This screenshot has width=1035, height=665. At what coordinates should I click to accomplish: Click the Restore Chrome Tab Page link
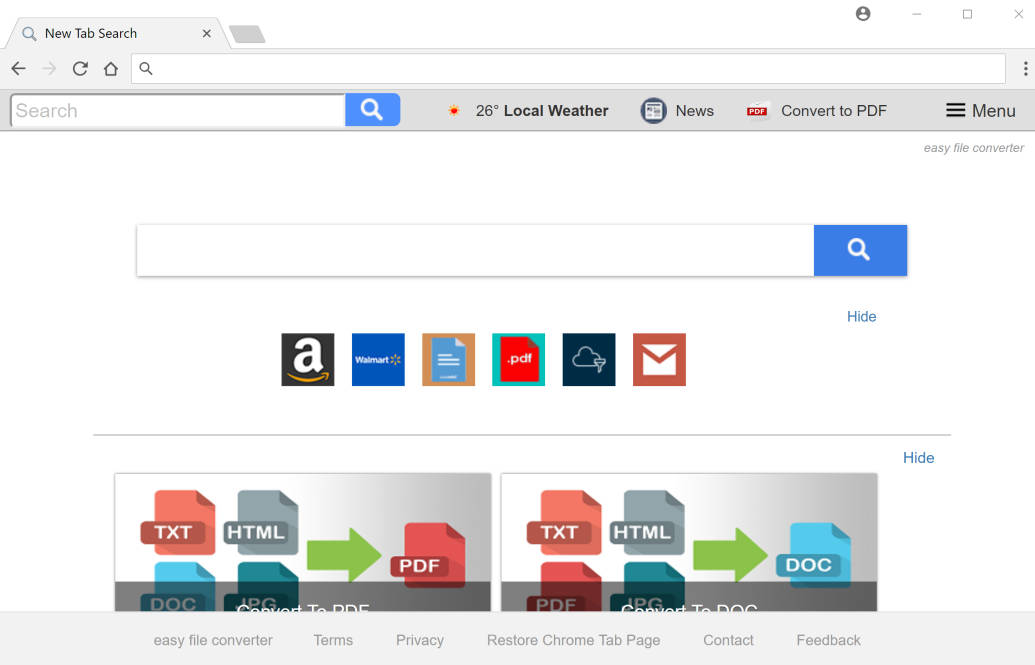(x=574, y=640)
